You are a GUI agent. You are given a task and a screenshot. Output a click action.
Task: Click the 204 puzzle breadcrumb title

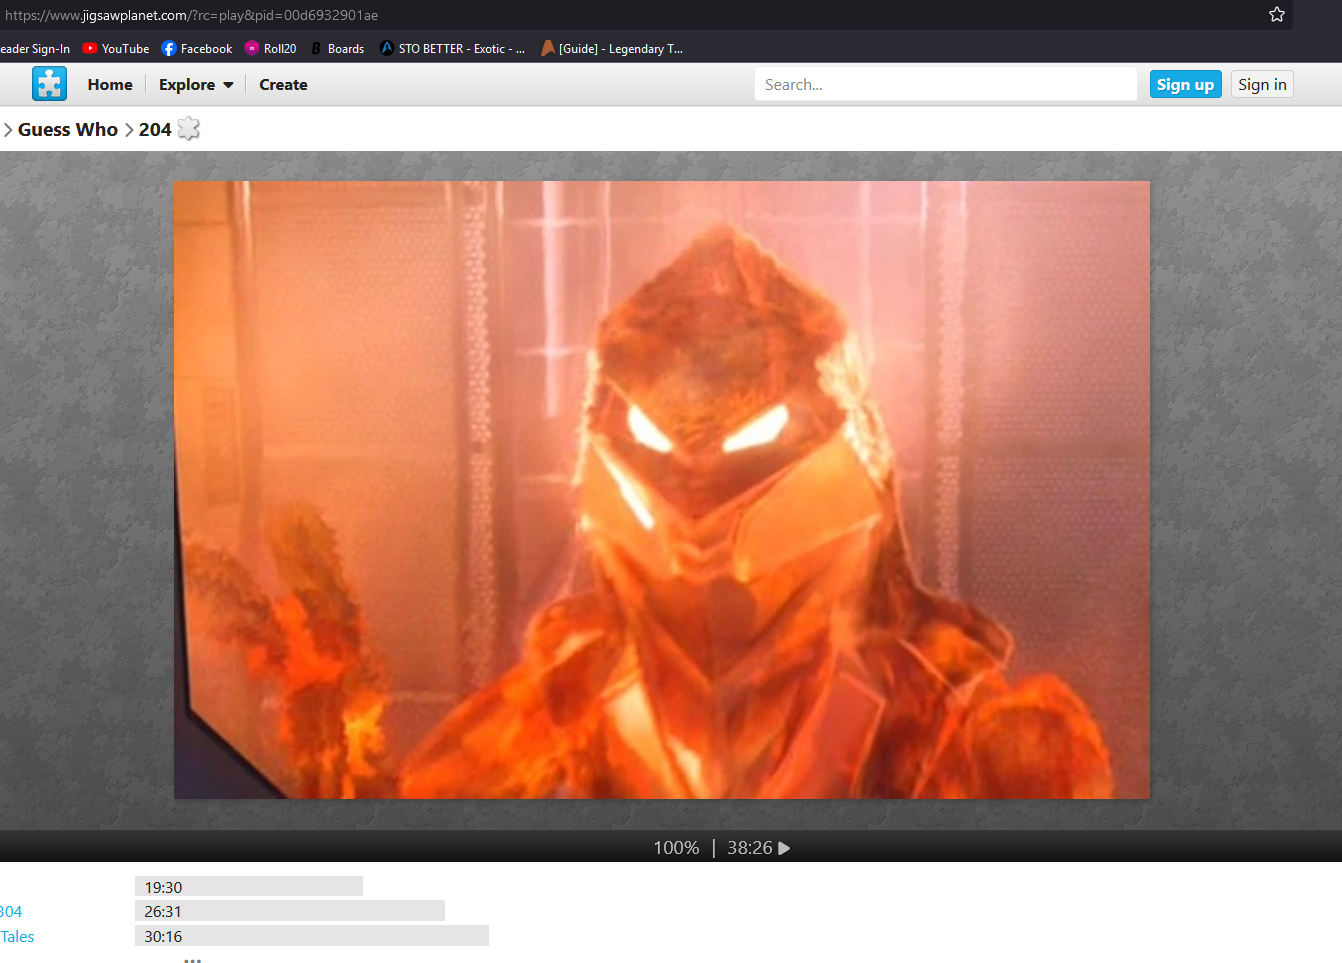click(x=155, y=129)
